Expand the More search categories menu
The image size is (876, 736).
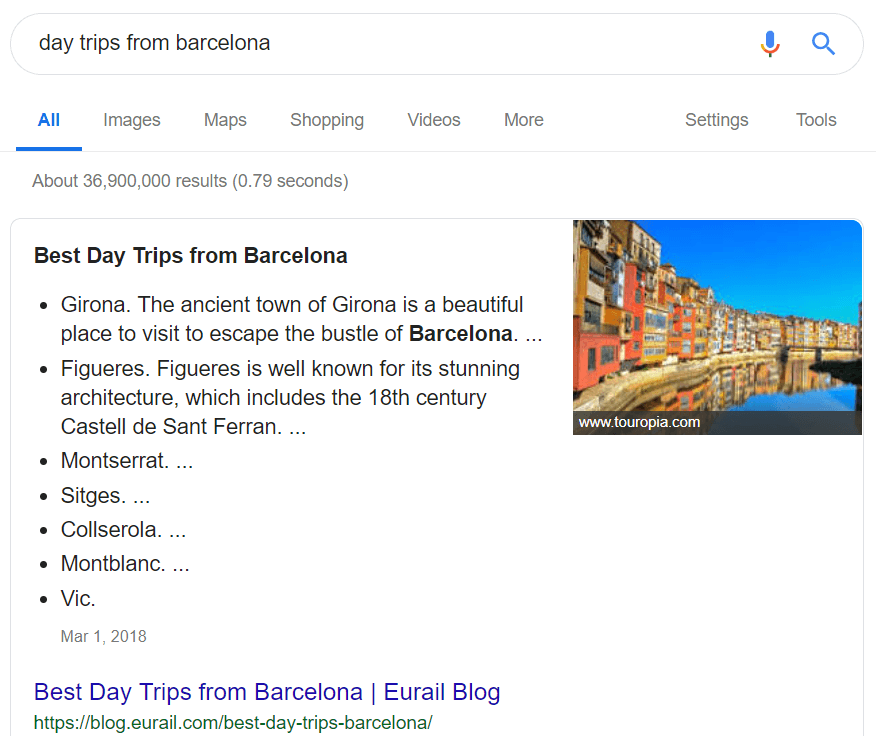tap(524, 120)
